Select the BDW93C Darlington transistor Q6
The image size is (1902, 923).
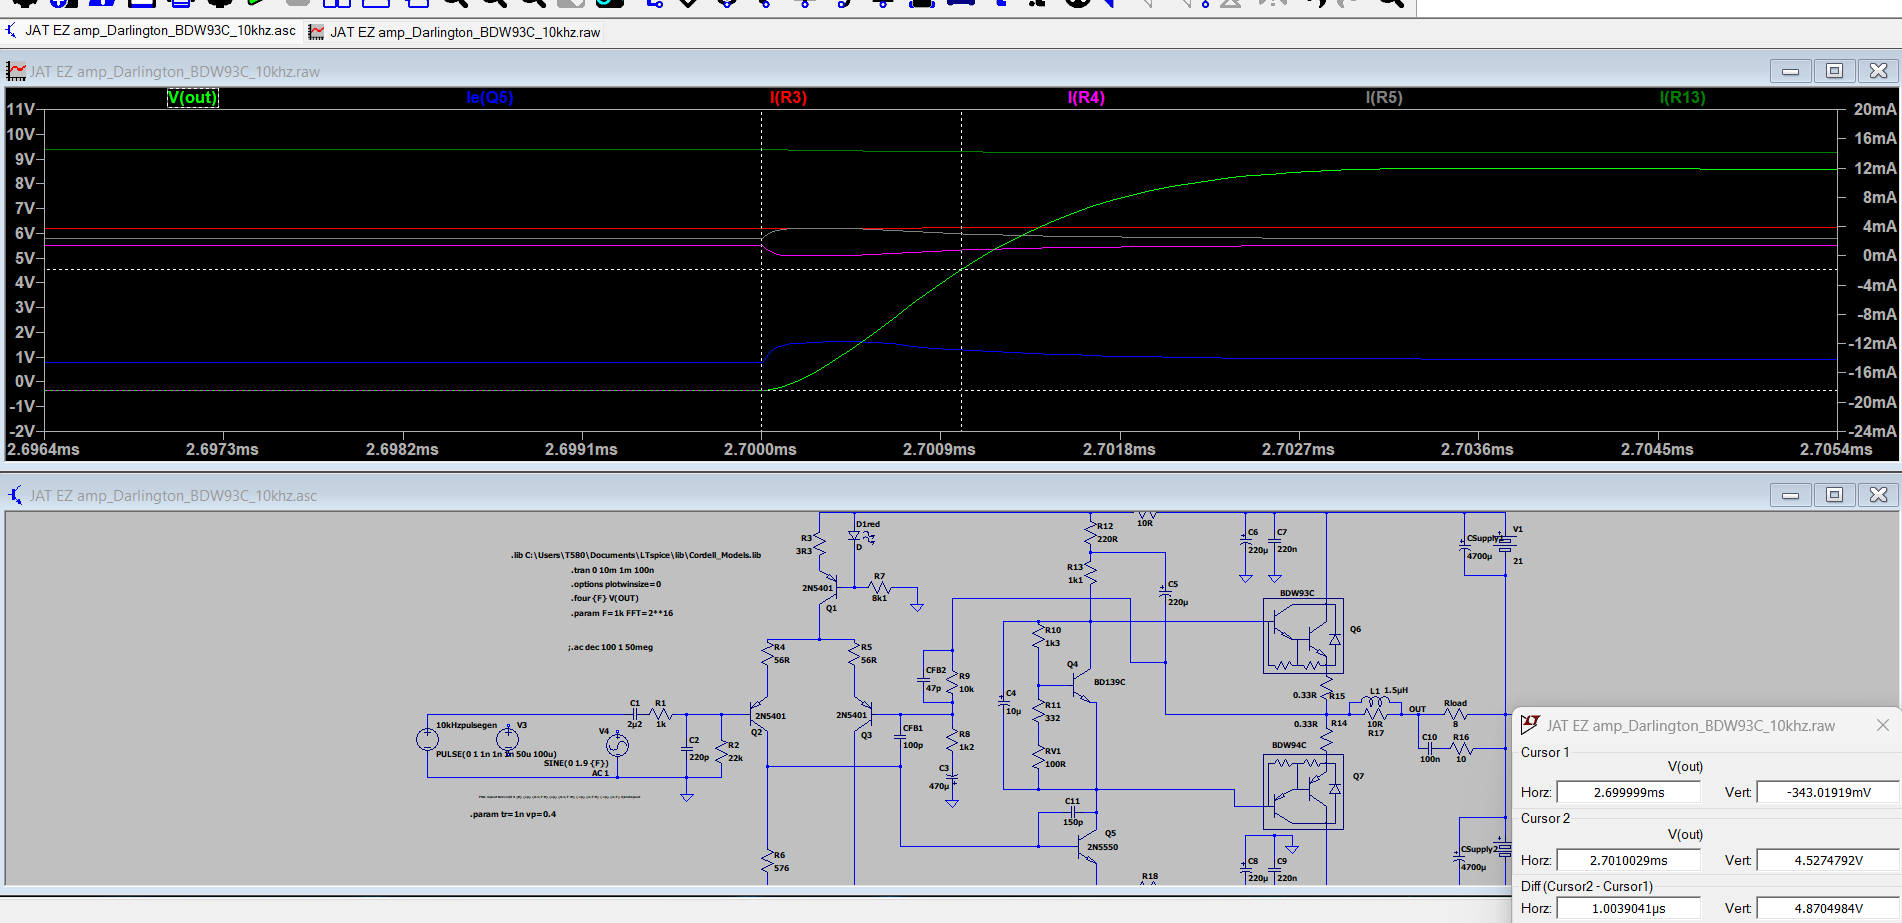pyautogui.click(x=1303, y=636)
